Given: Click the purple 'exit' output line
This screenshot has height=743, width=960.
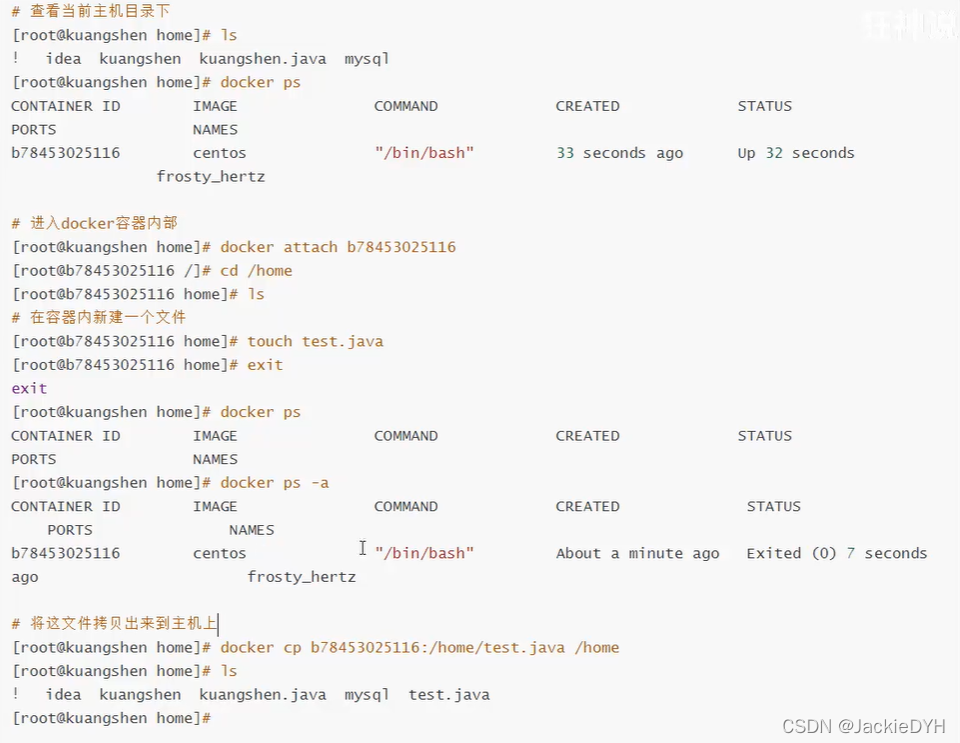Looking at the screenshot, I should click(x=29, y=389).
